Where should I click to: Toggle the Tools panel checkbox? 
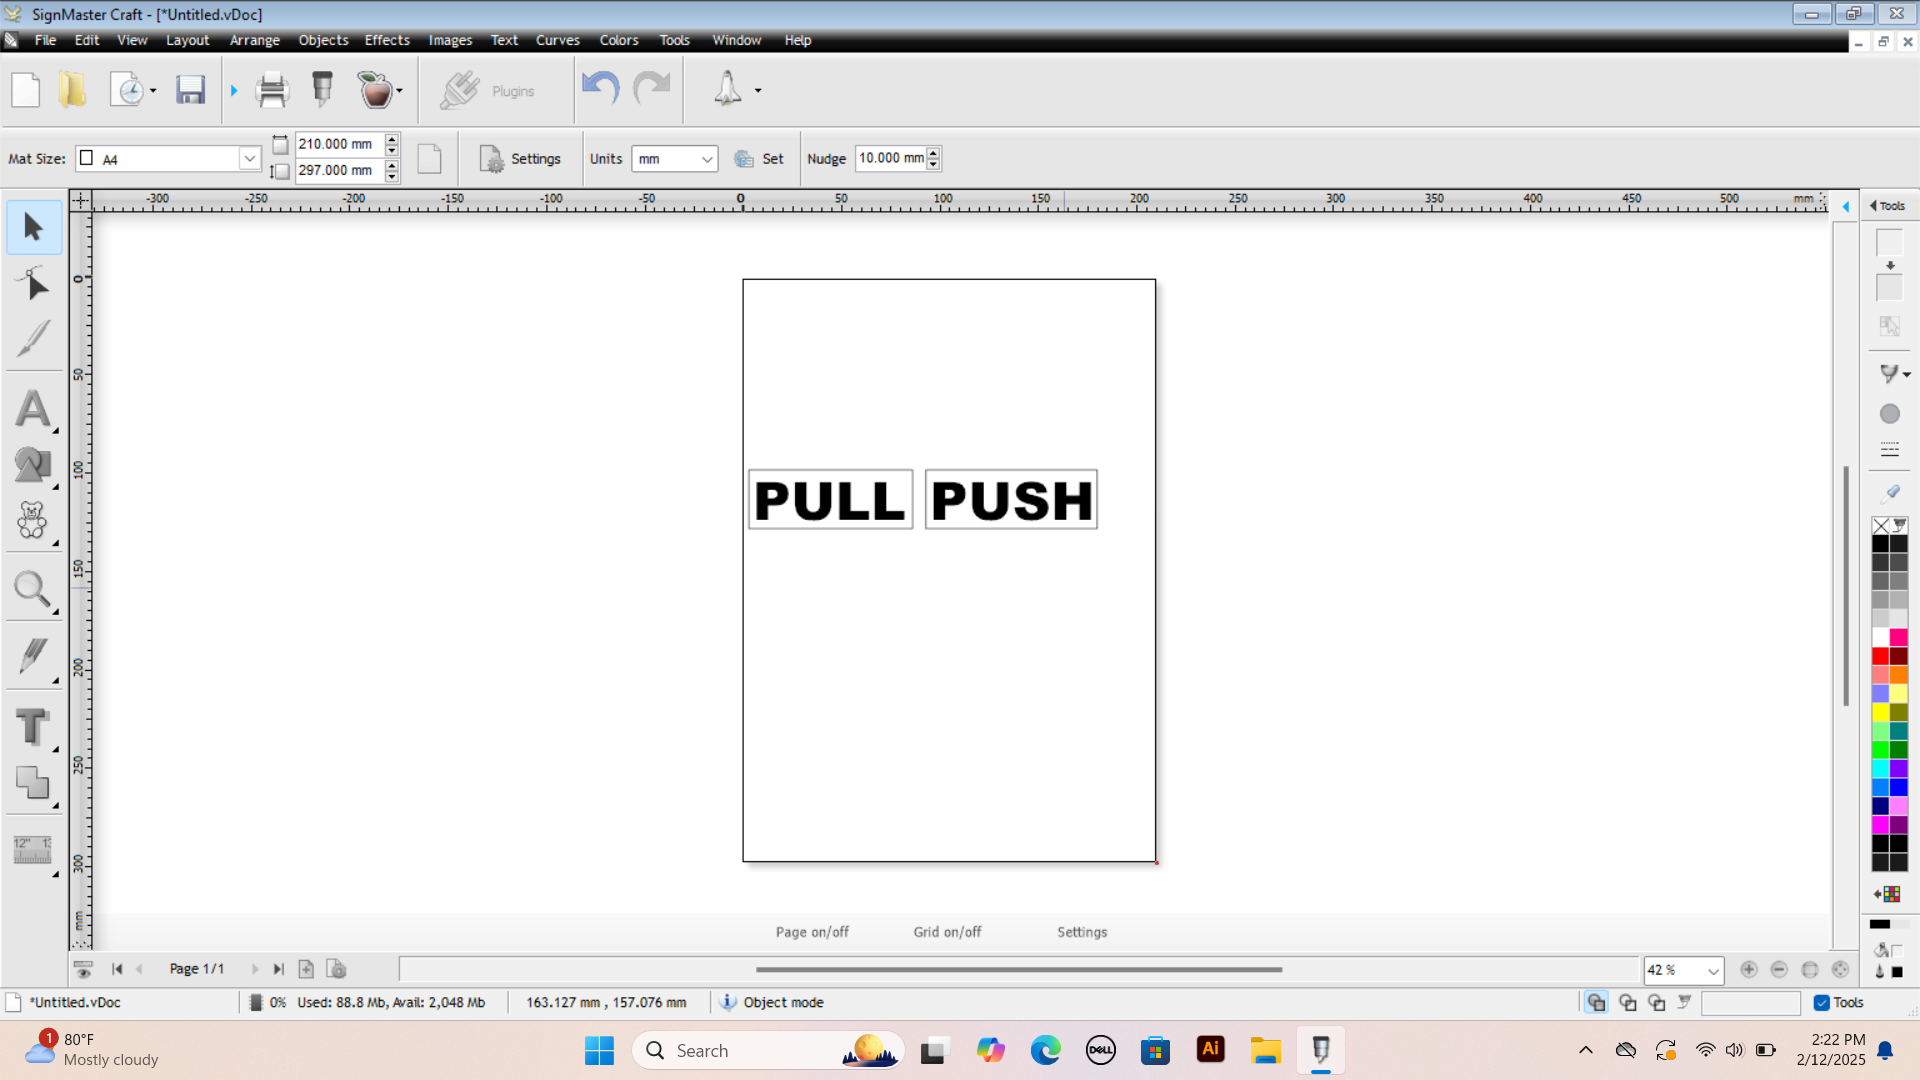click(1822, 1002)
